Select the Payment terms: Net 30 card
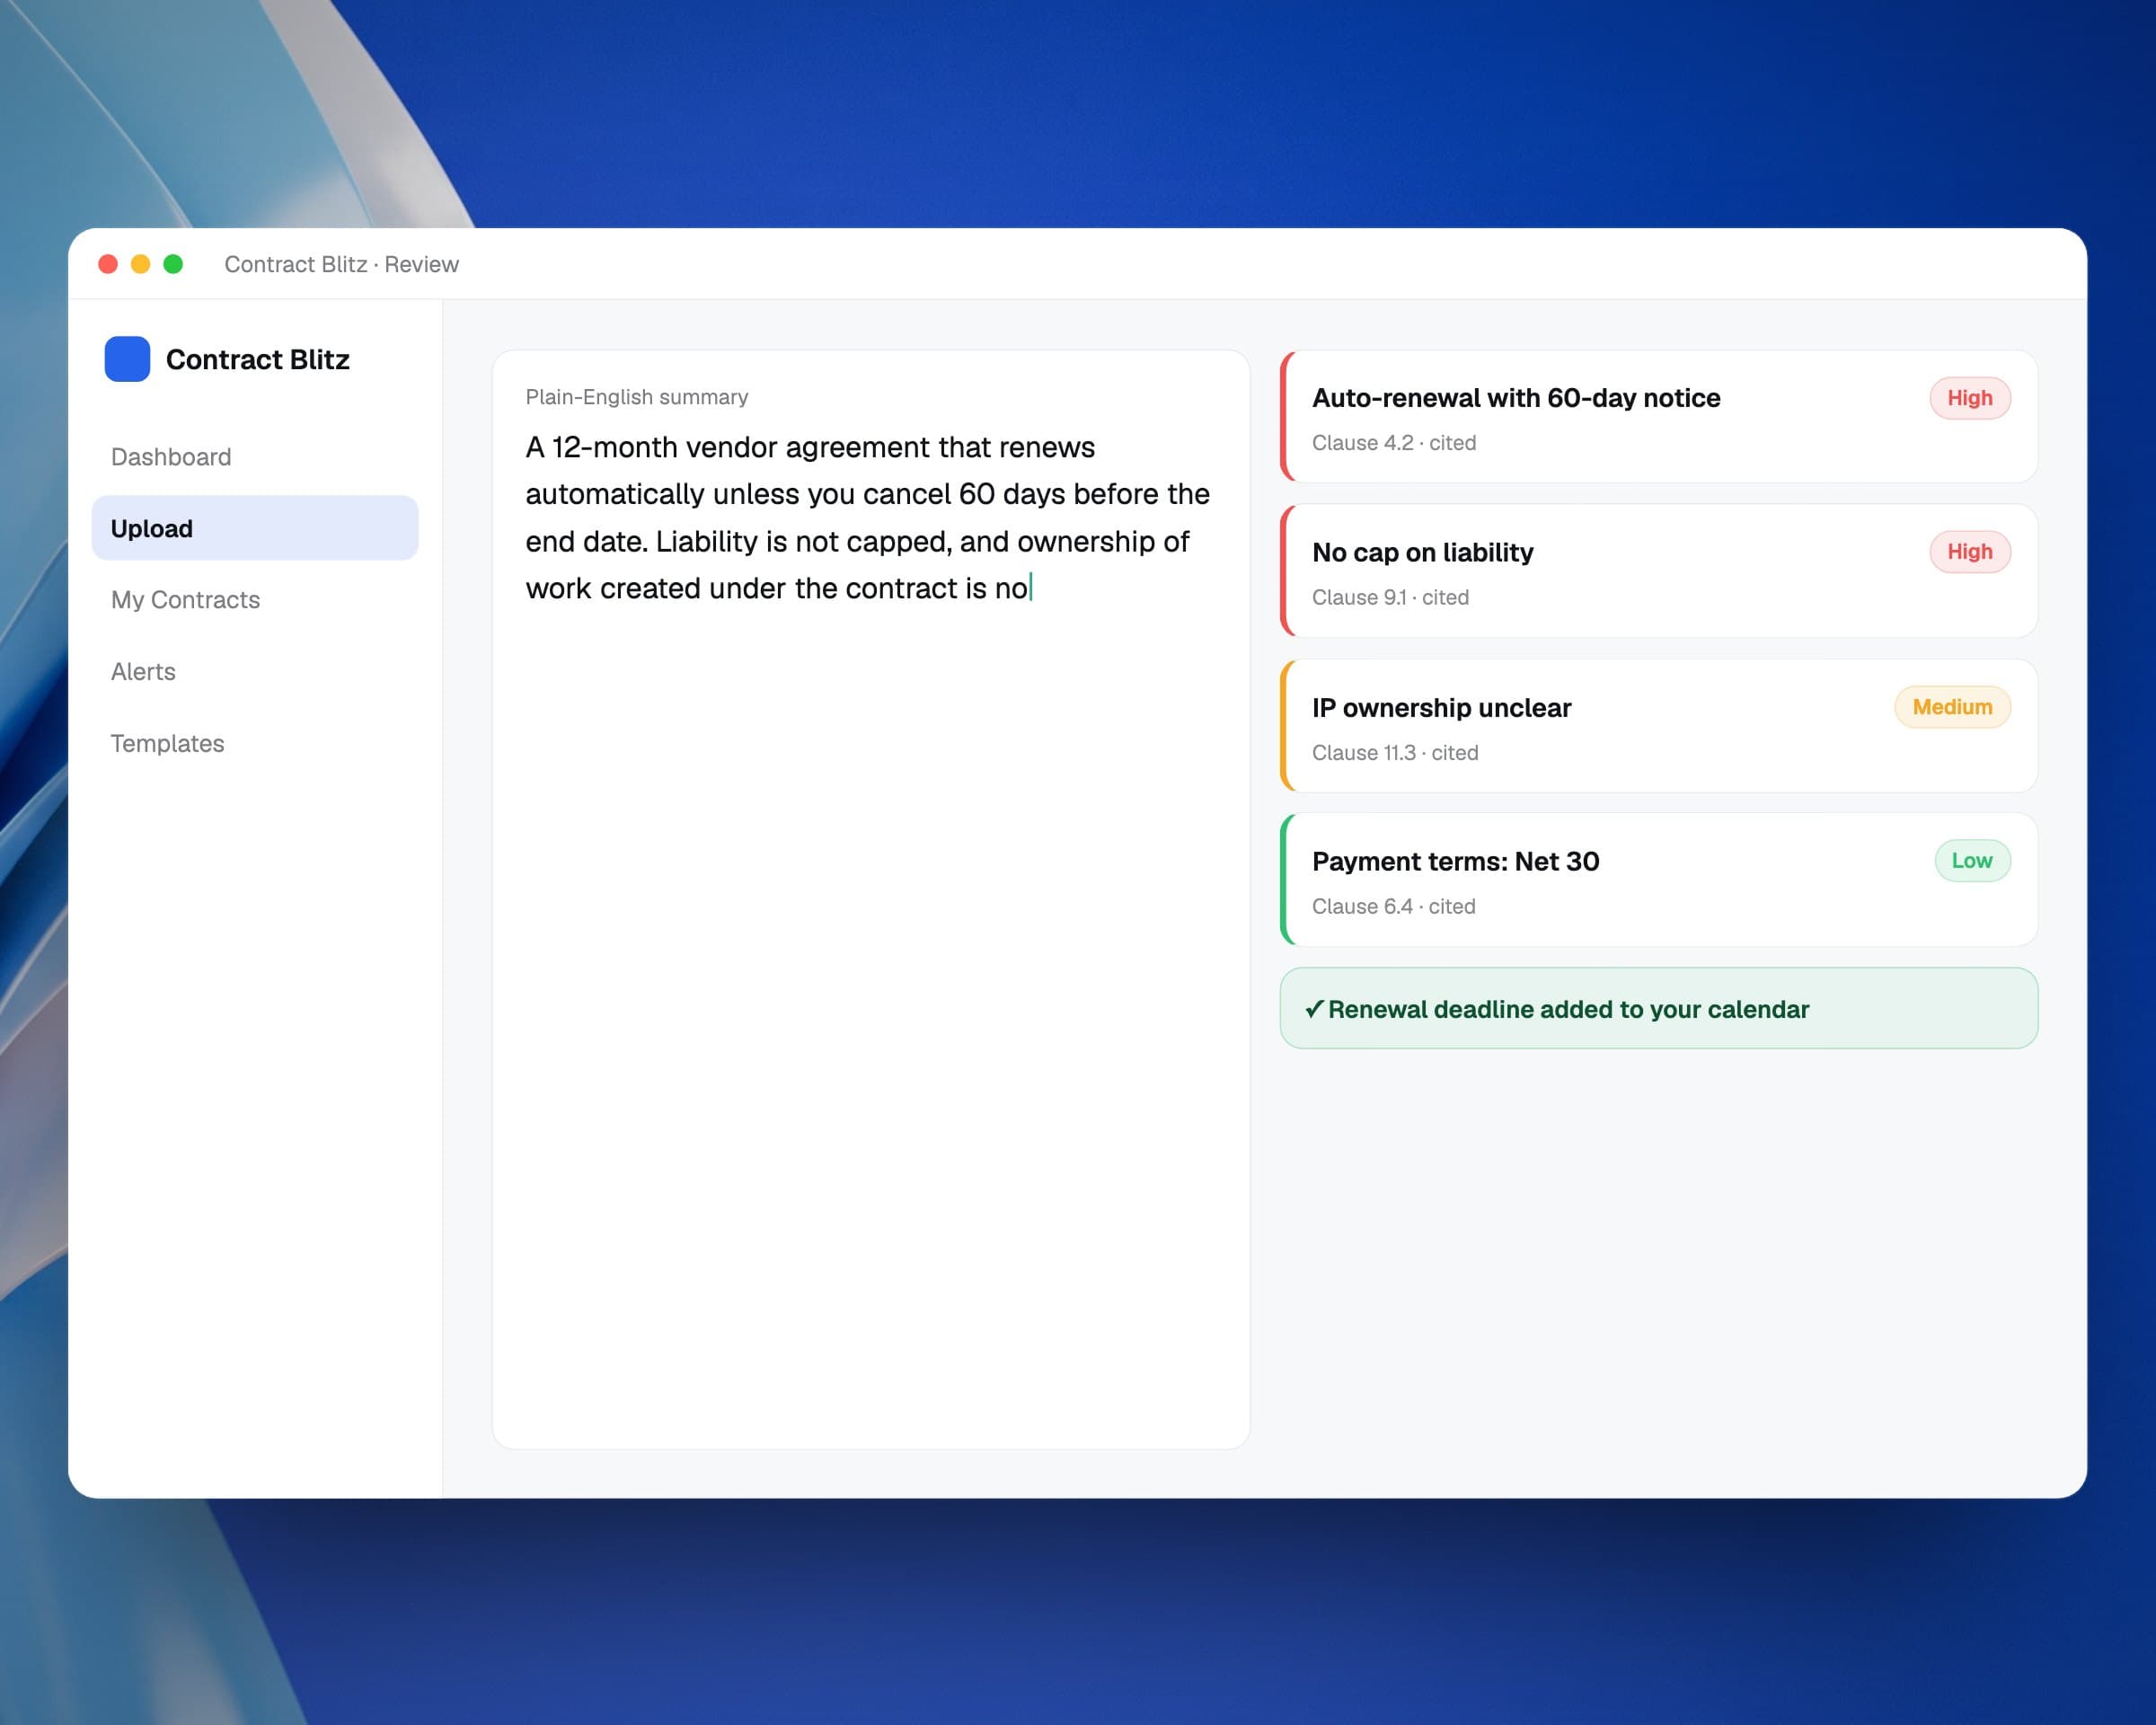The height and width of the screenshot is (1725, 2156). coord(1659,880)
